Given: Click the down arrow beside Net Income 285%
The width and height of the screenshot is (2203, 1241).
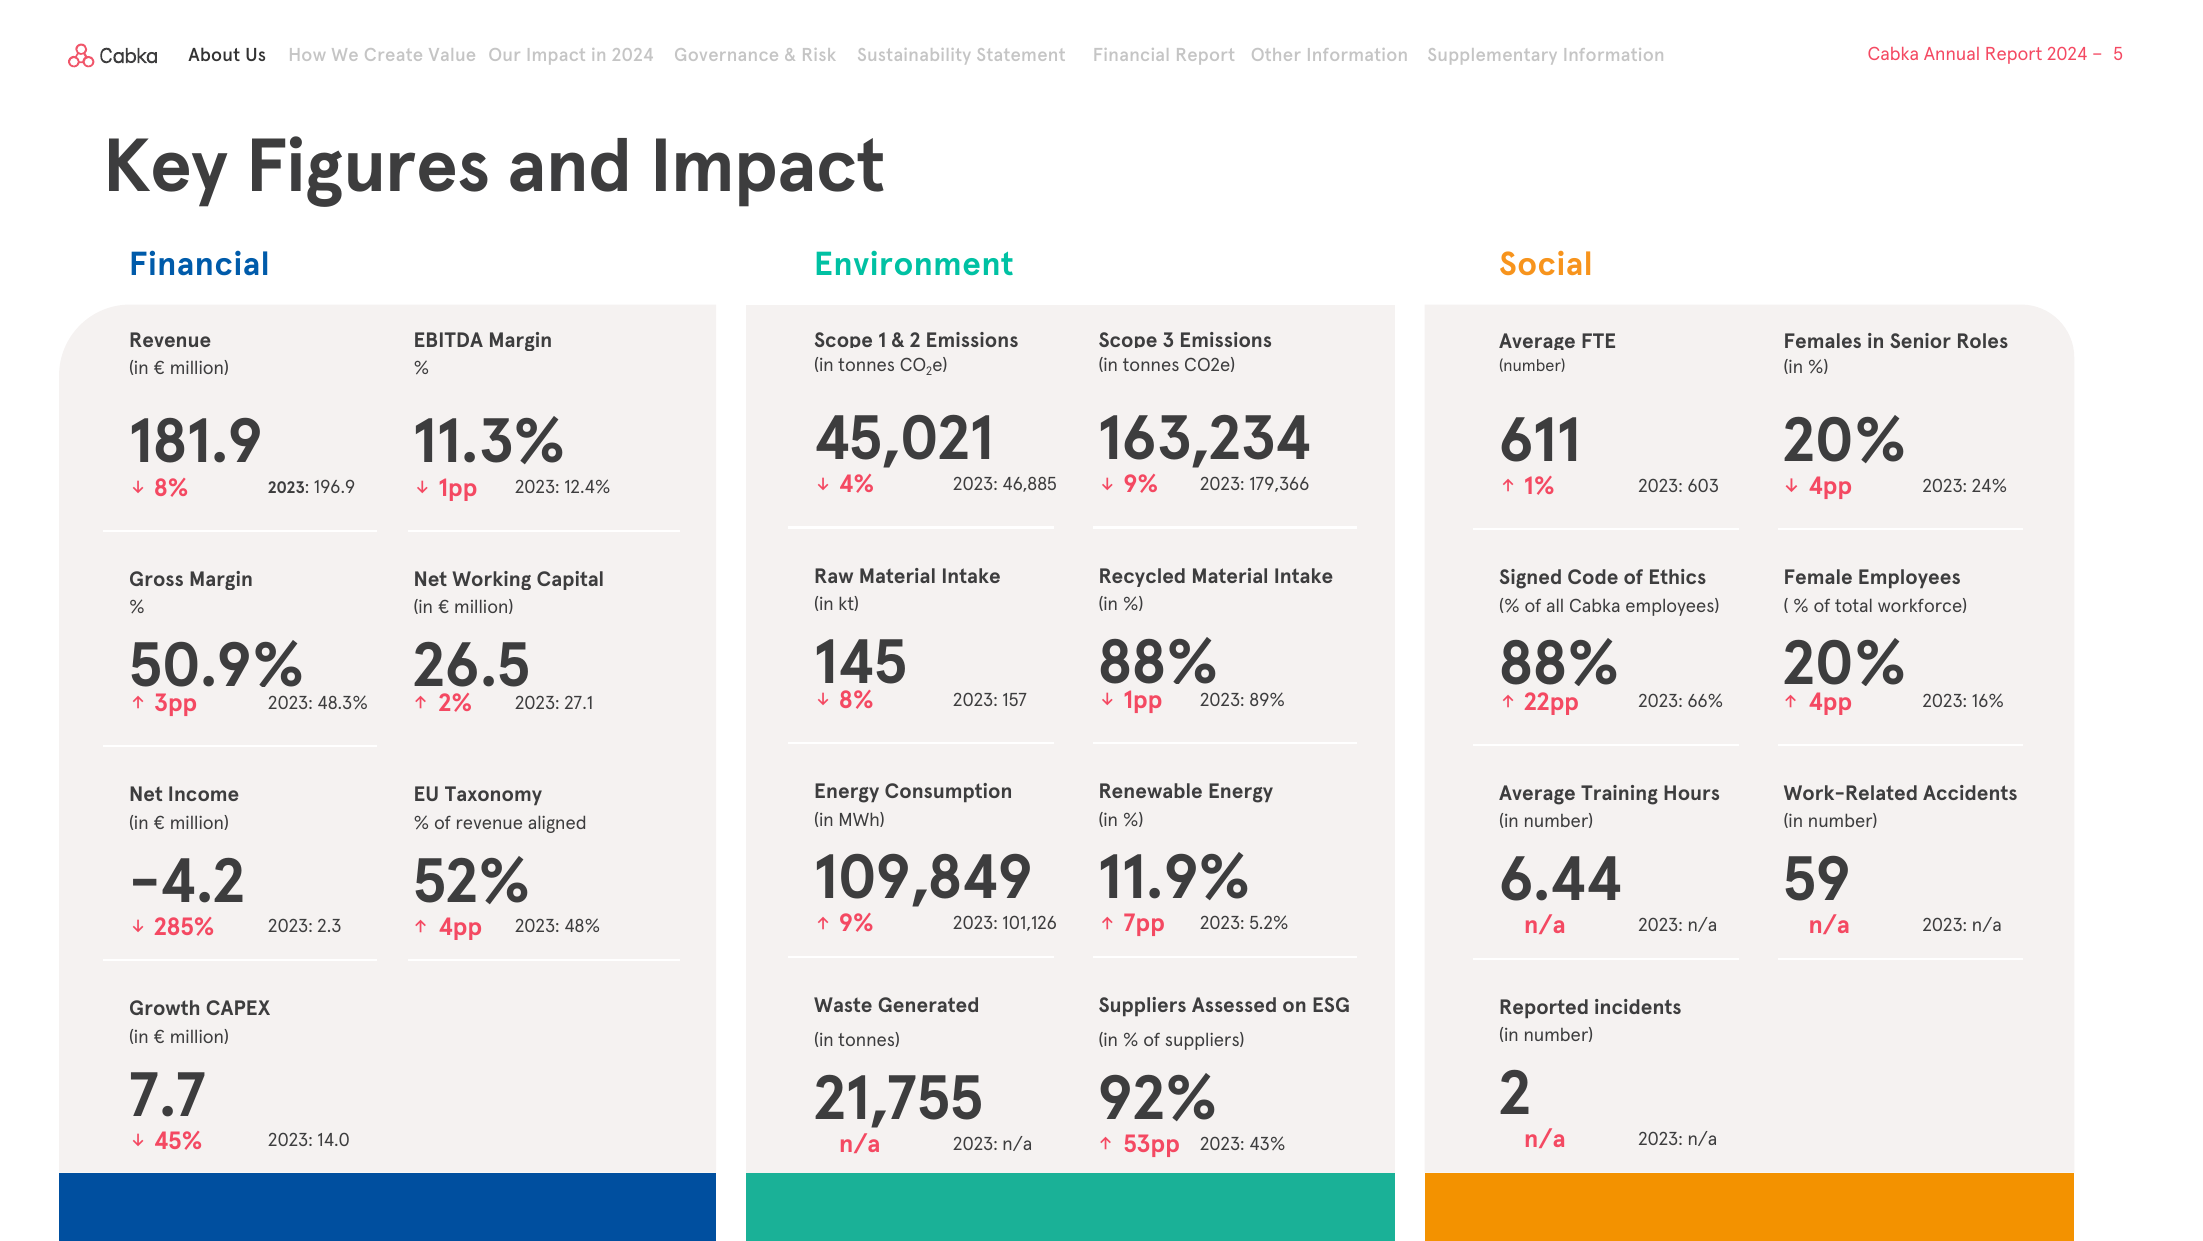Looking at the screenshot, I should [x=138, y=927].
